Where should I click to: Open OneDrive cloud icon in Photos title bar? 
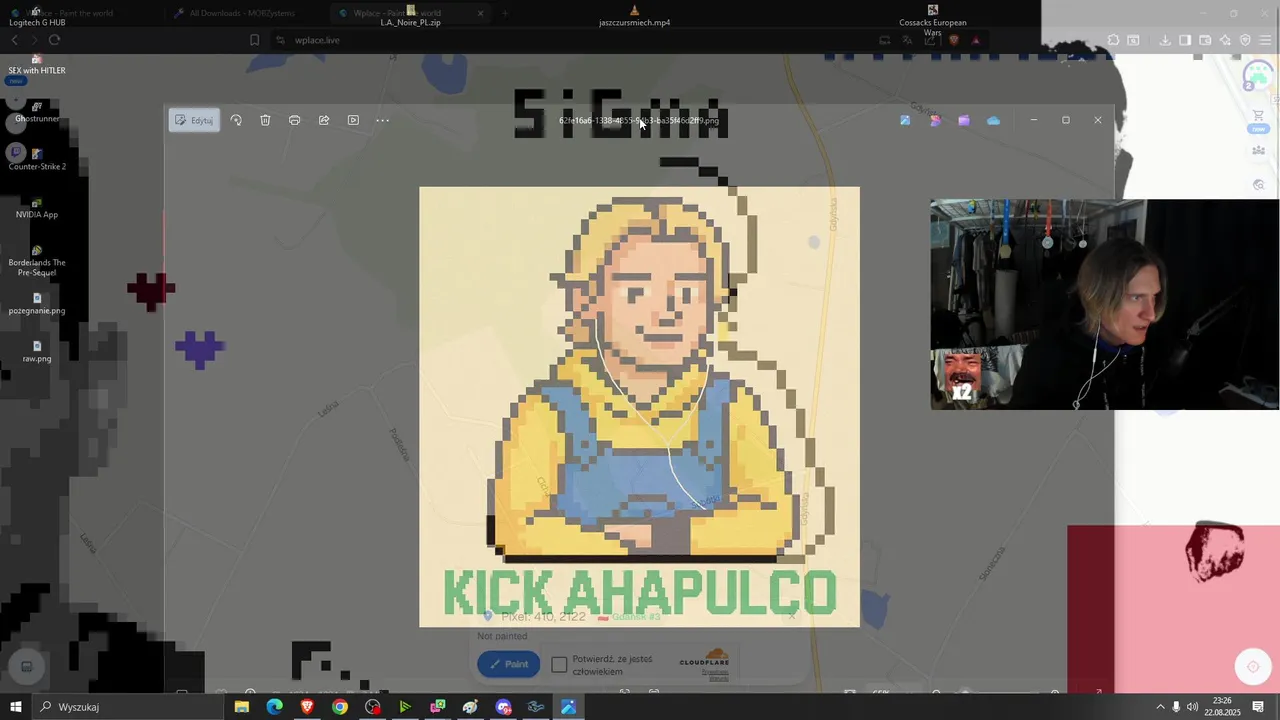coord(993,120)
